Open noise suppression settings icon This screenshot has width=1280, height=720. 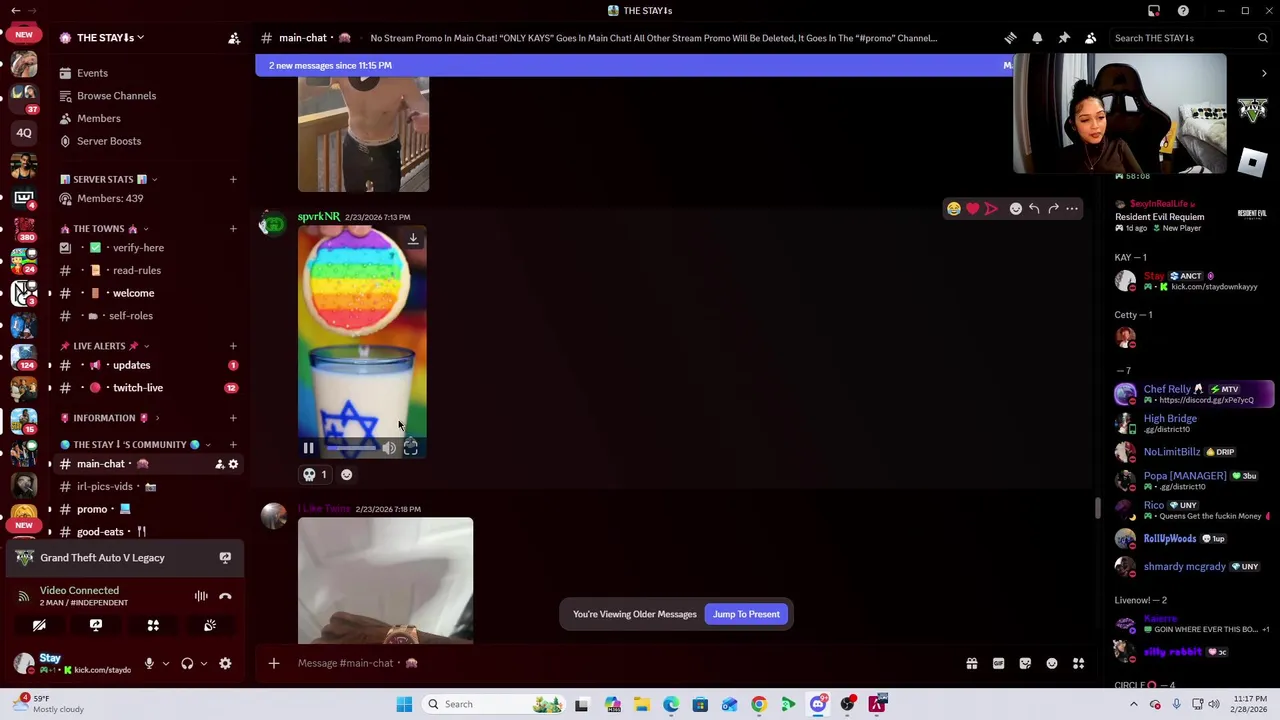(201, 596)
